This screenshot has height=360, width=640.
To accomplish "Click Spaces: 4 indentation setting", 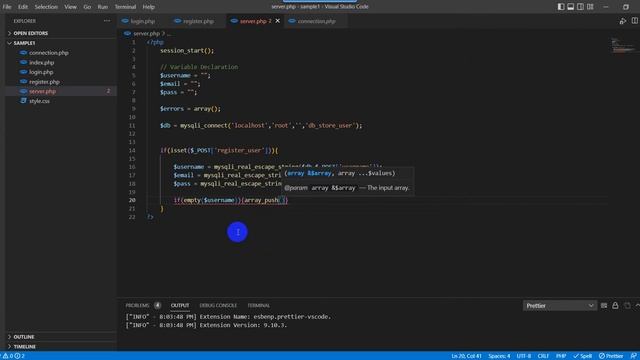I will [x=499, y=356].
